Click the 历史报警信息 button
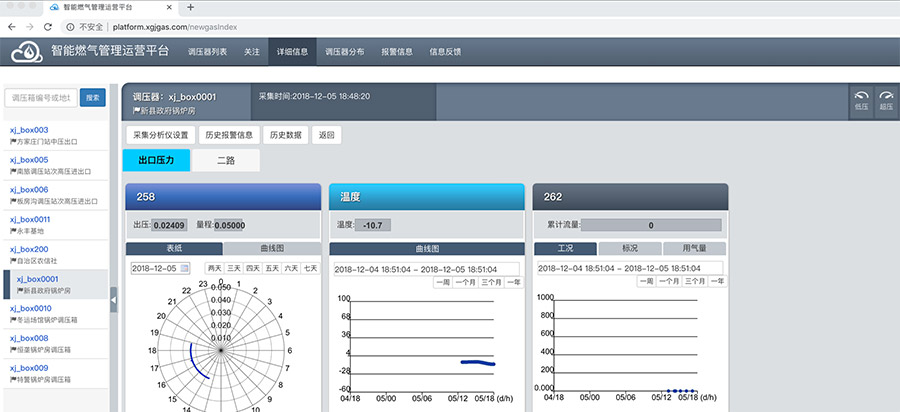 229,135
